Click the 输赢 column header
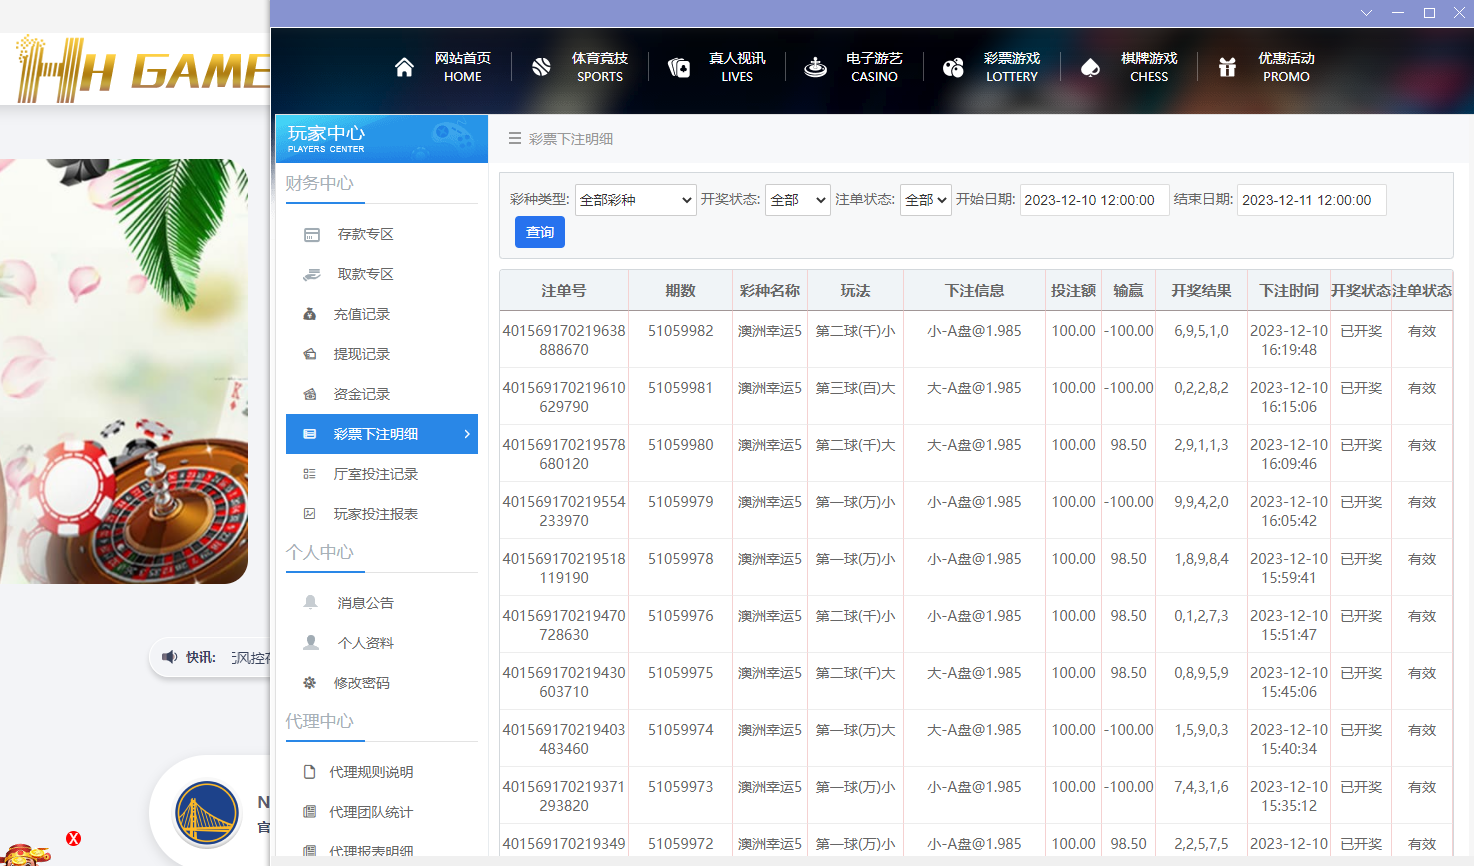Viewport: 1474px width, 866px height. pyautogui.click(x=1128, y=291)
